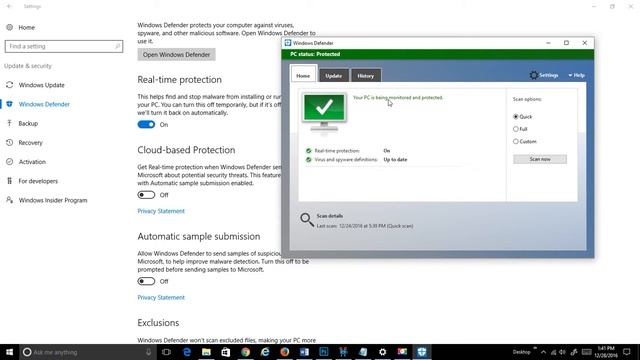Click the Scan now button
The image size is (640, 360).
540,159
